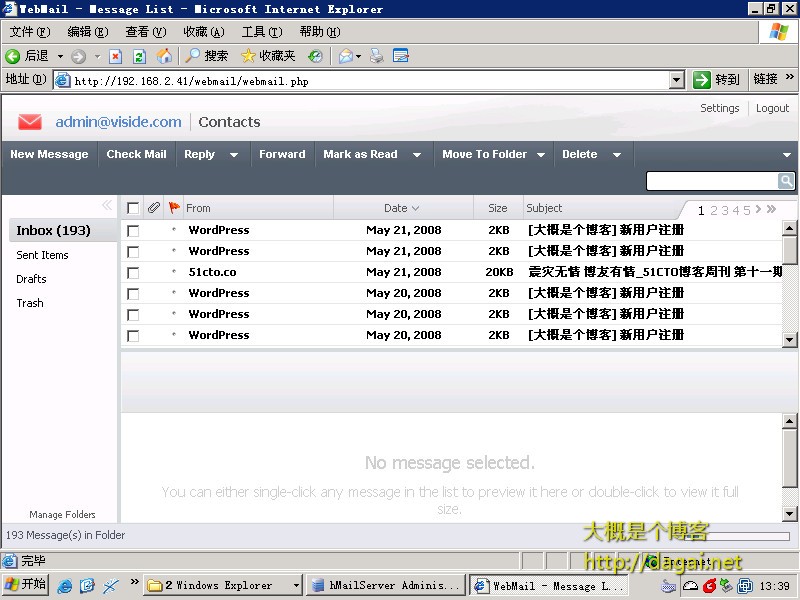This screenshot has height=600, width=800.
Task: Open the 收藏(A) menu
Action: coord(203,32)
